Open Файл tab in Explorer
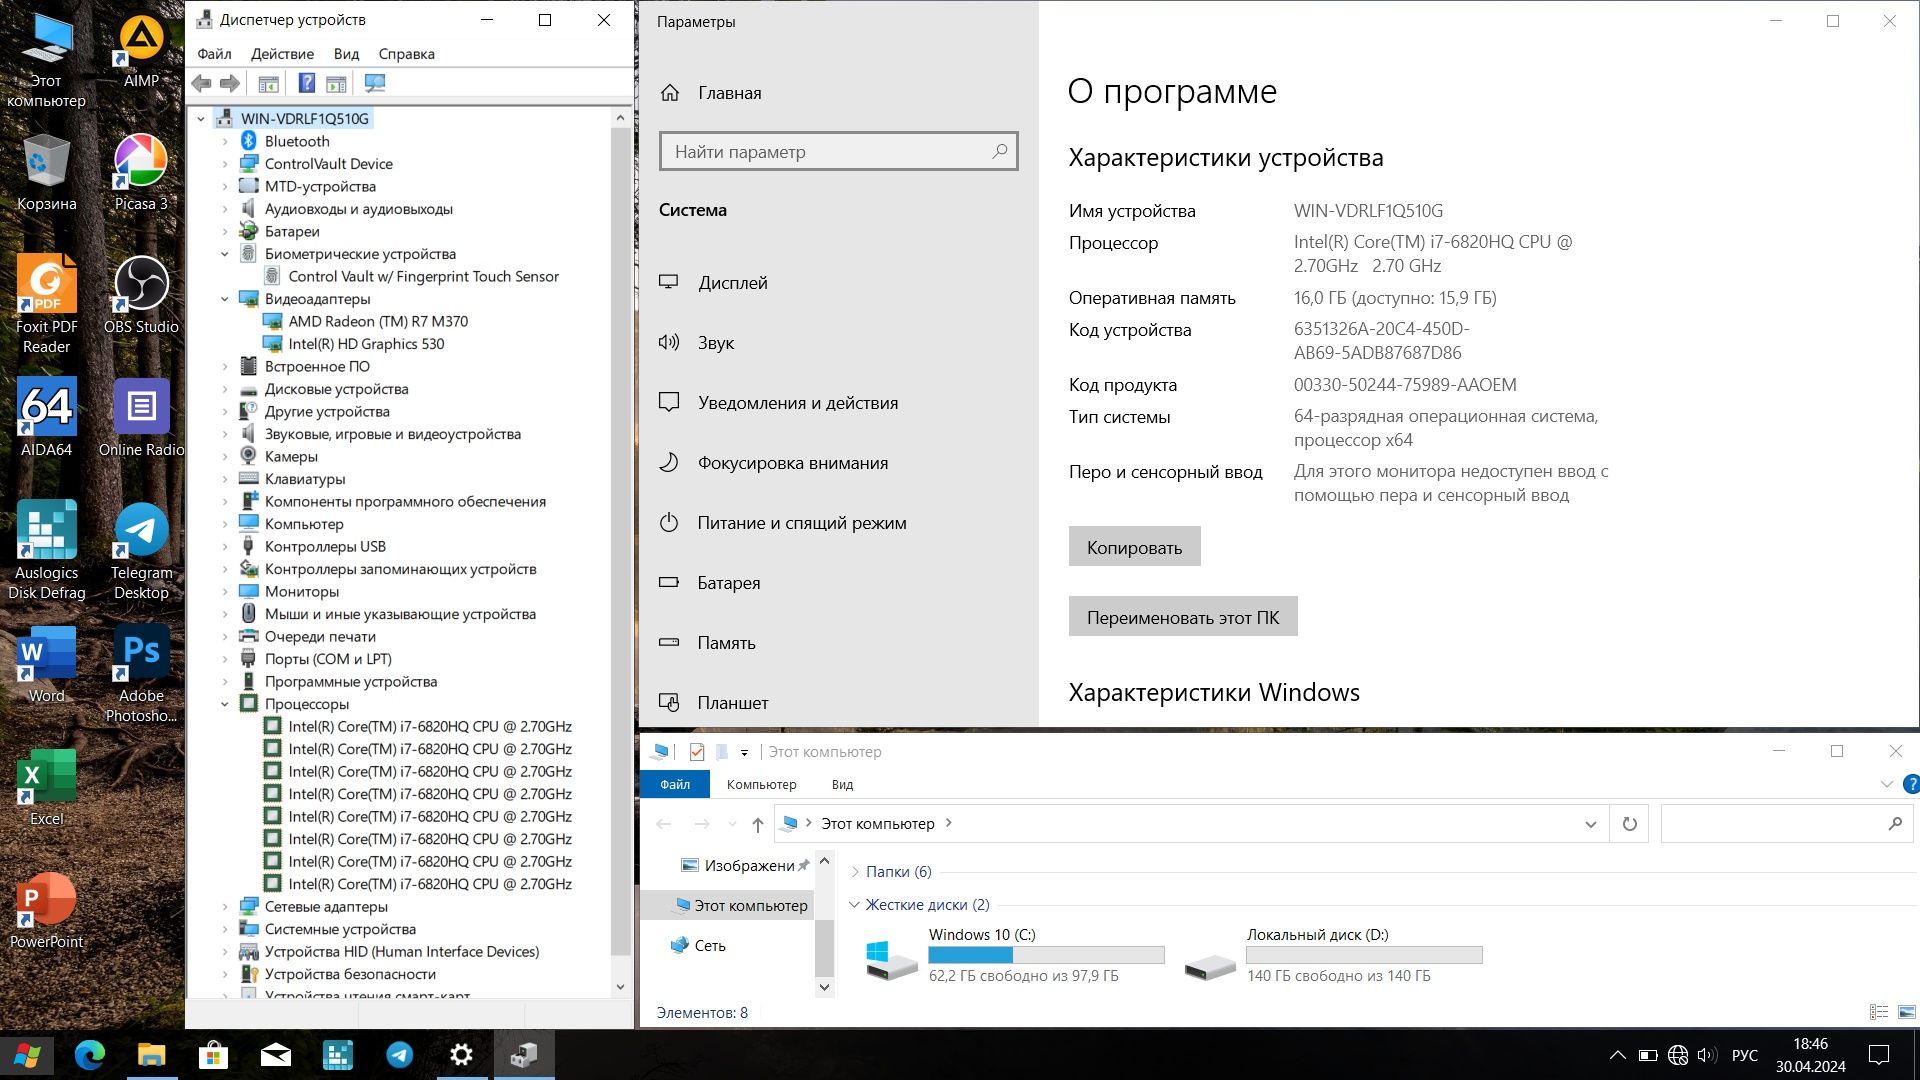This screenshot has height=1080, width=1920. pos(675,785)
